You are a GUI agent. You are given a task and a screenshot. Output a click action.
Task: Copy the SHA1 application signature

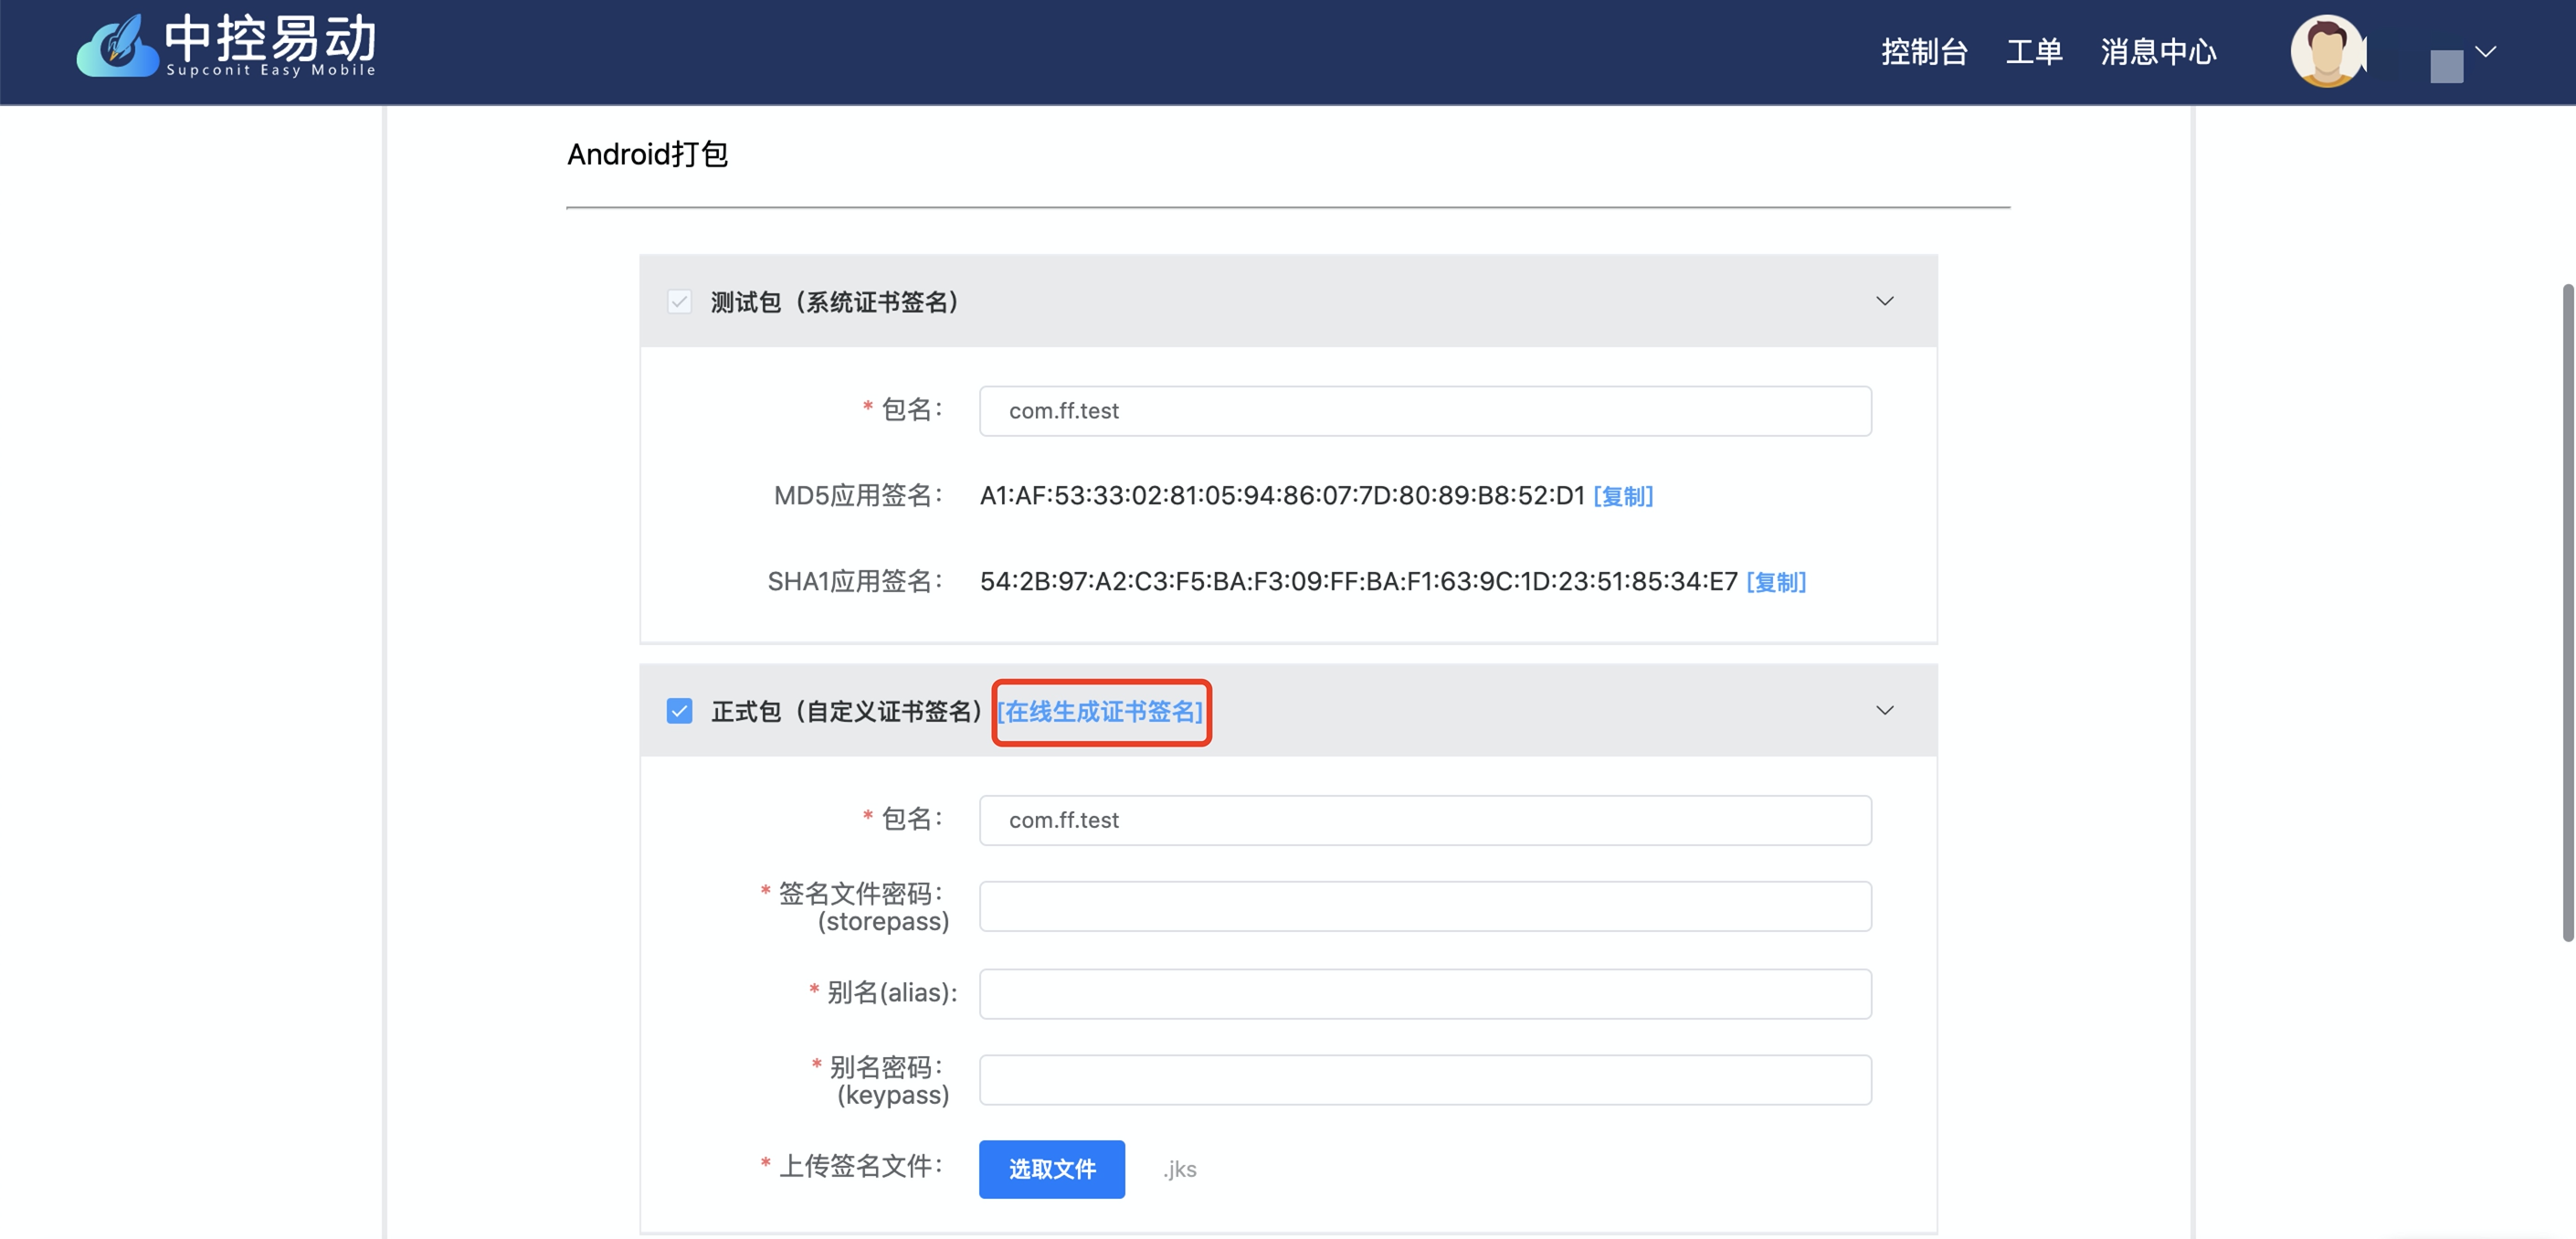click(1775, 581)
